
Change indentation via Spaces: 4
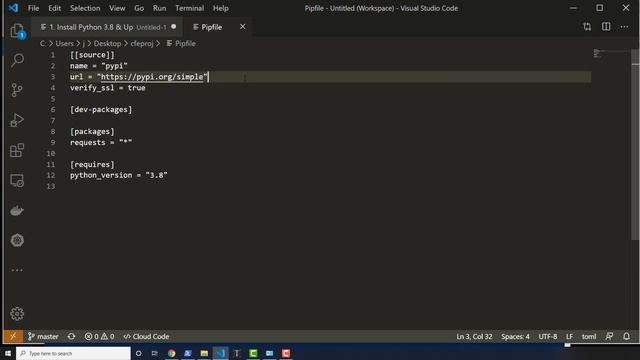point(515,336)
